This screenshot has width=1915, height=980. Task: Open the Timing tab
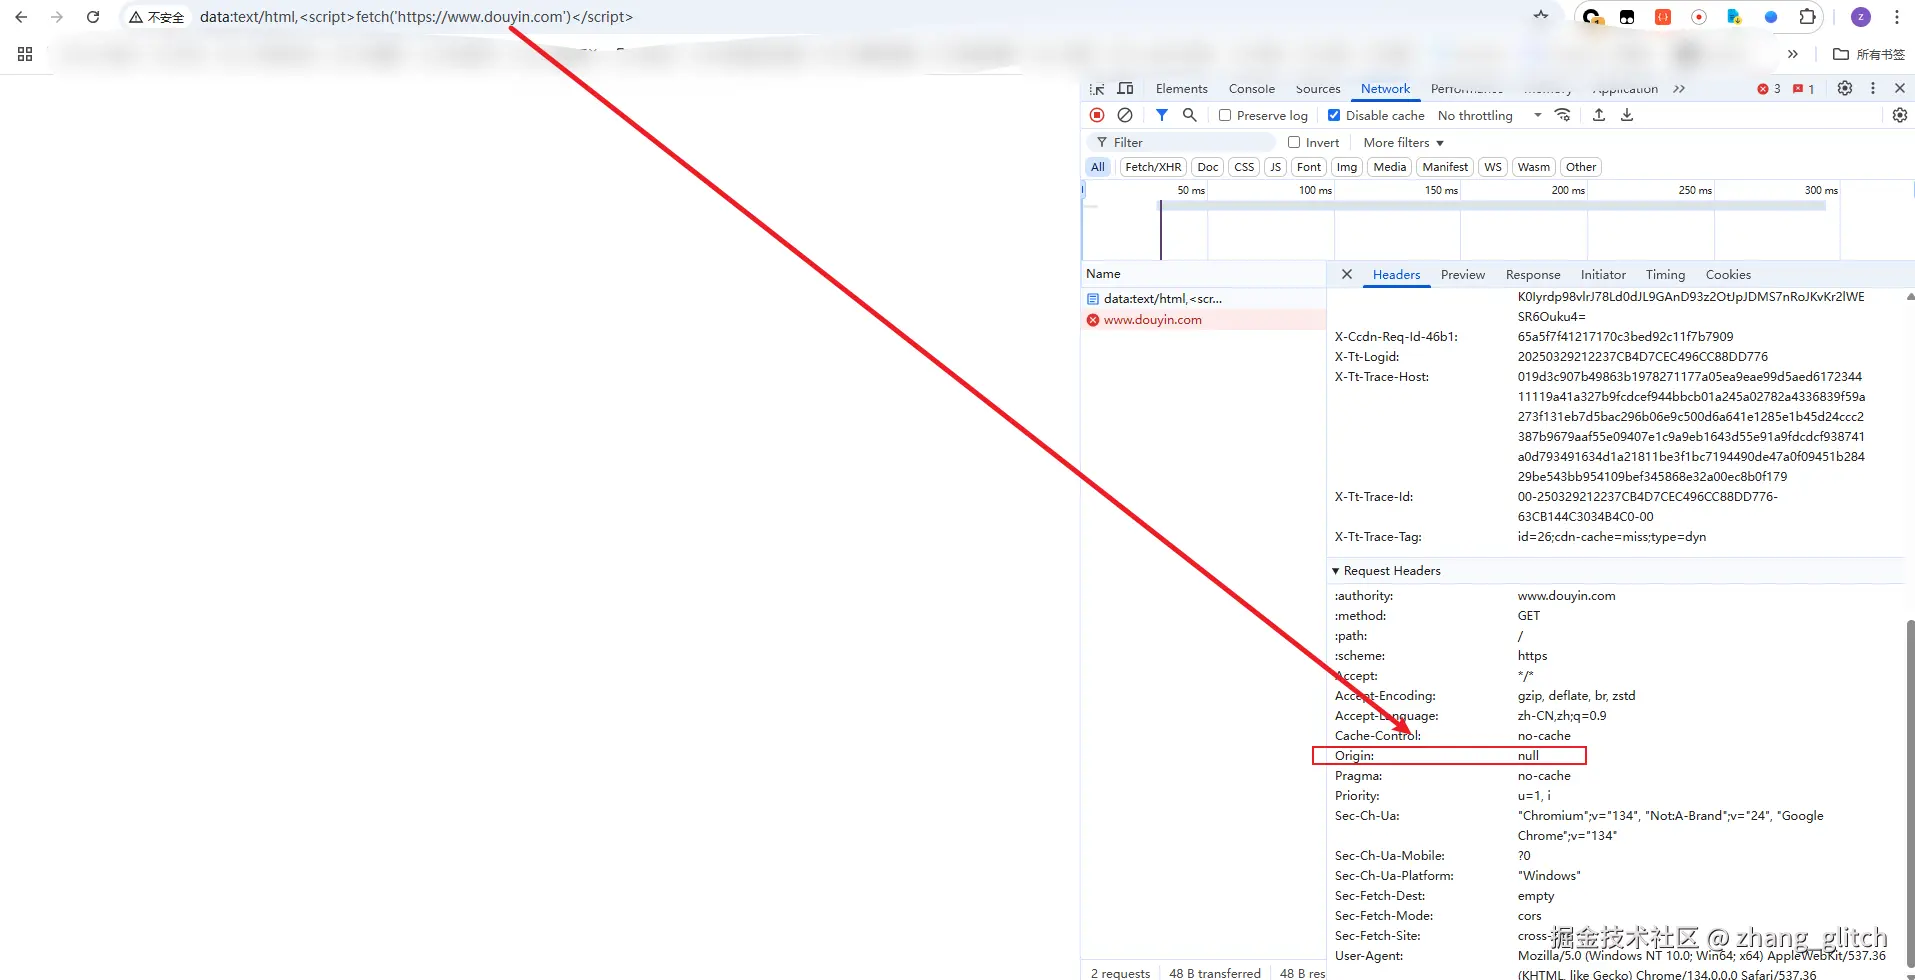tap(1665, 275)
